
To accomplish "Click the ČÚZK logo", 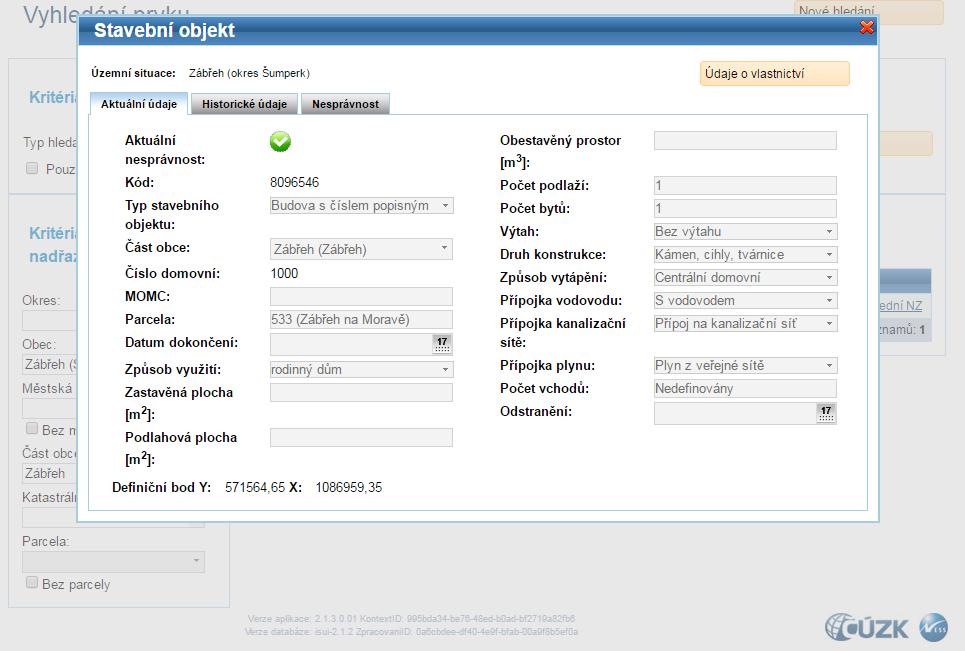I will pos(867,628).
